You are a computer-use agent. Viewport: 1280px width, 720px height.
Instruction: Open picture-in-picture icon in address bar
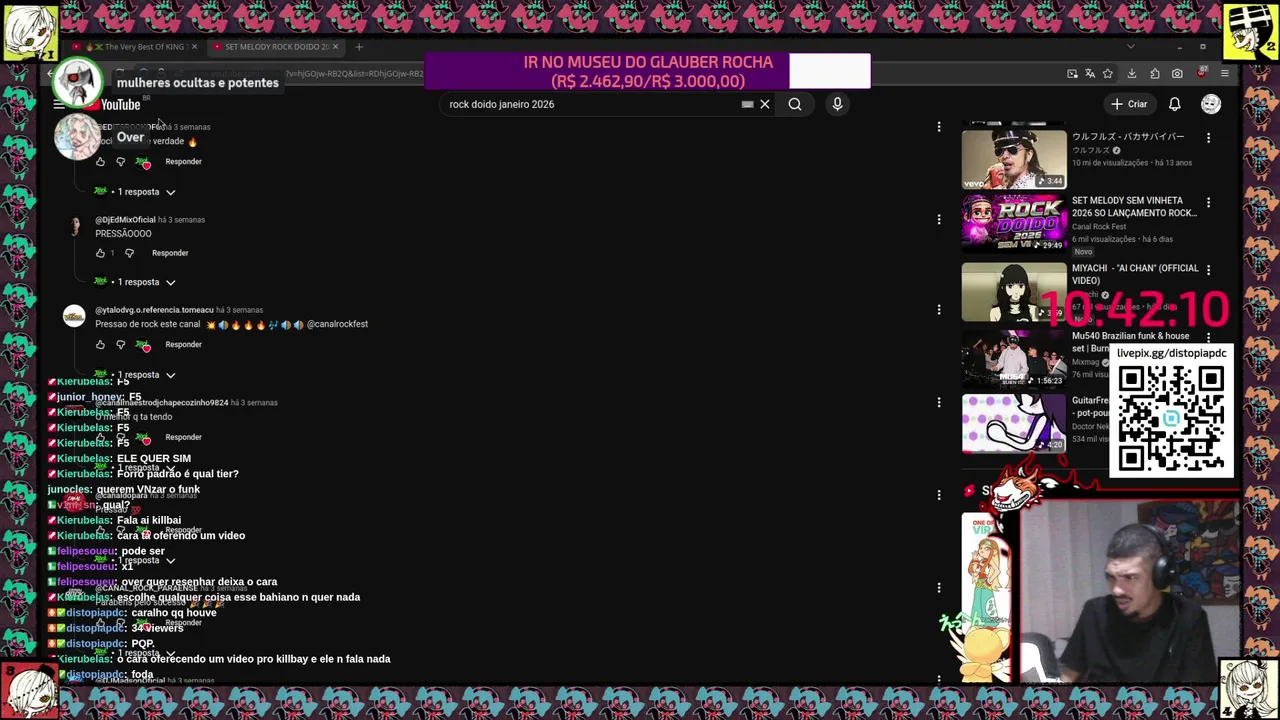1072,74
